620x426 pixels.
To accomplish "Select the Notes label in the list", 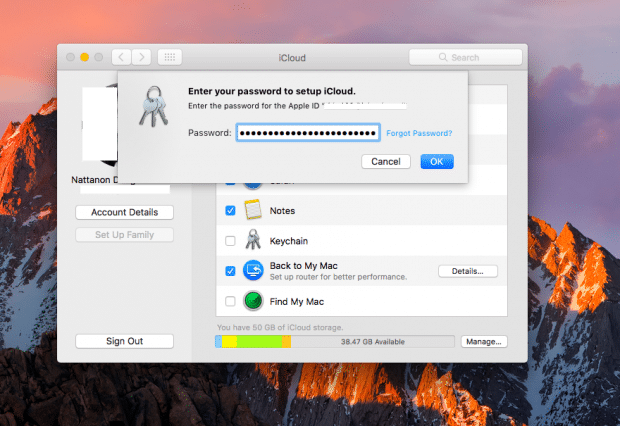I will click(282, 211).
